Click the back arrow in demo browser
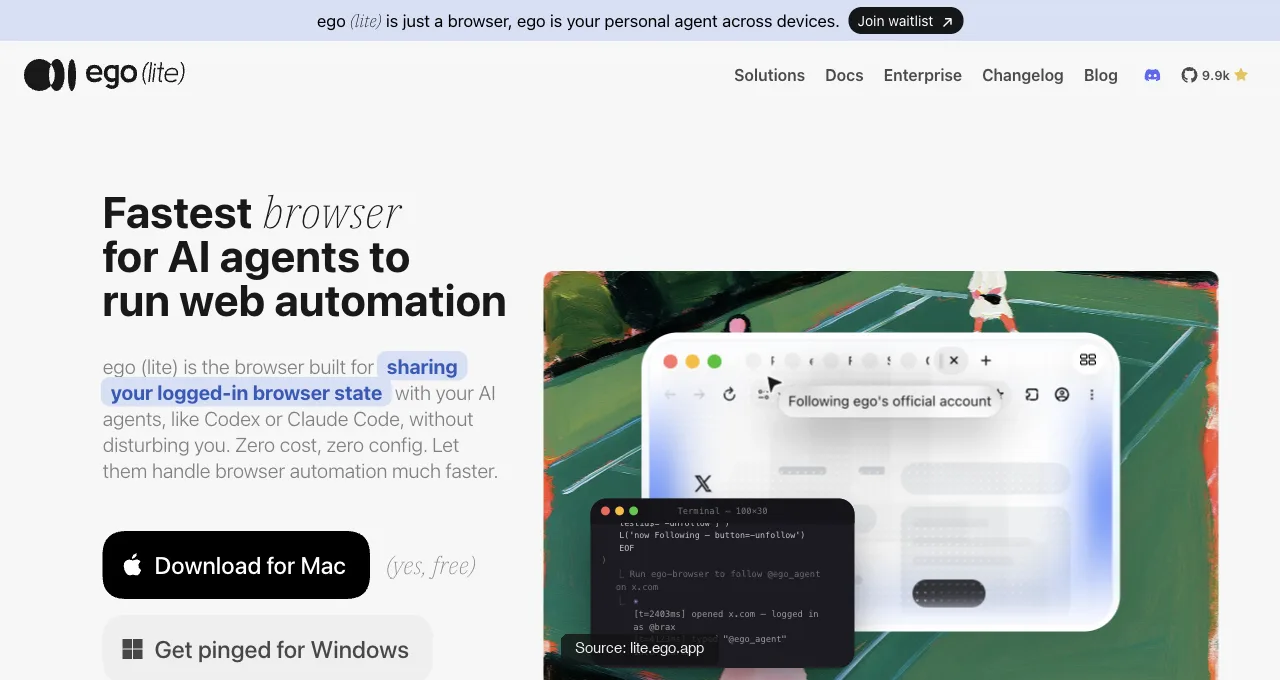The image size is (1280, 680). coord(670,395)
